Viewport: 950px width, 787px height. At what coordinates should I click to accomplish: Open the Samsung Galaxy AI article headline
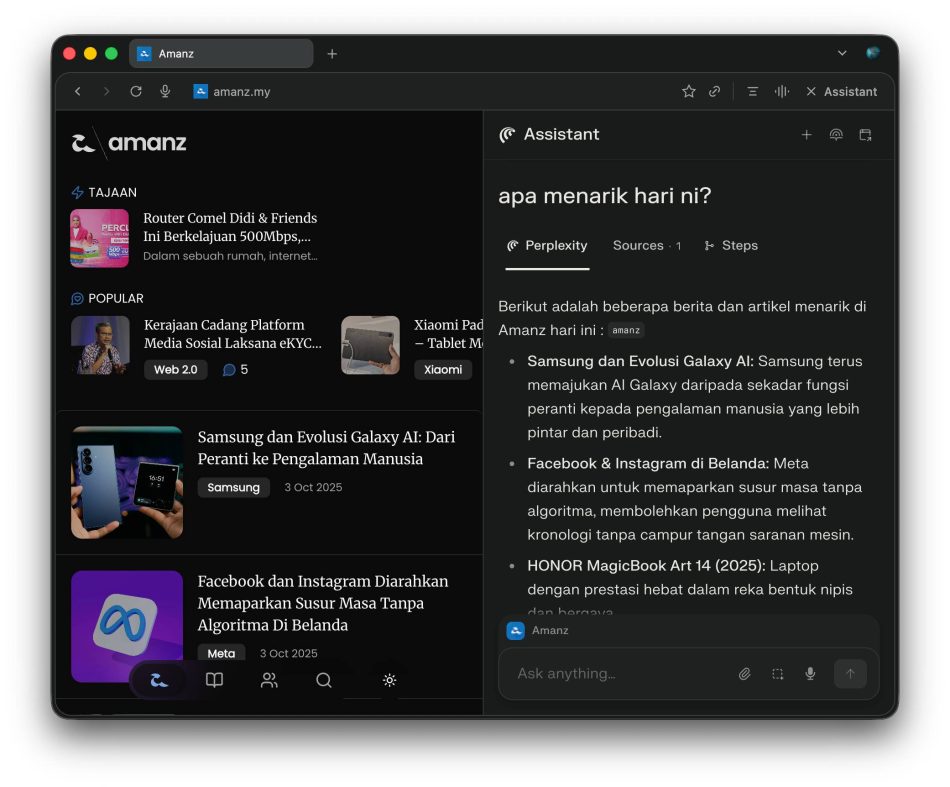(x=325, y=448)
